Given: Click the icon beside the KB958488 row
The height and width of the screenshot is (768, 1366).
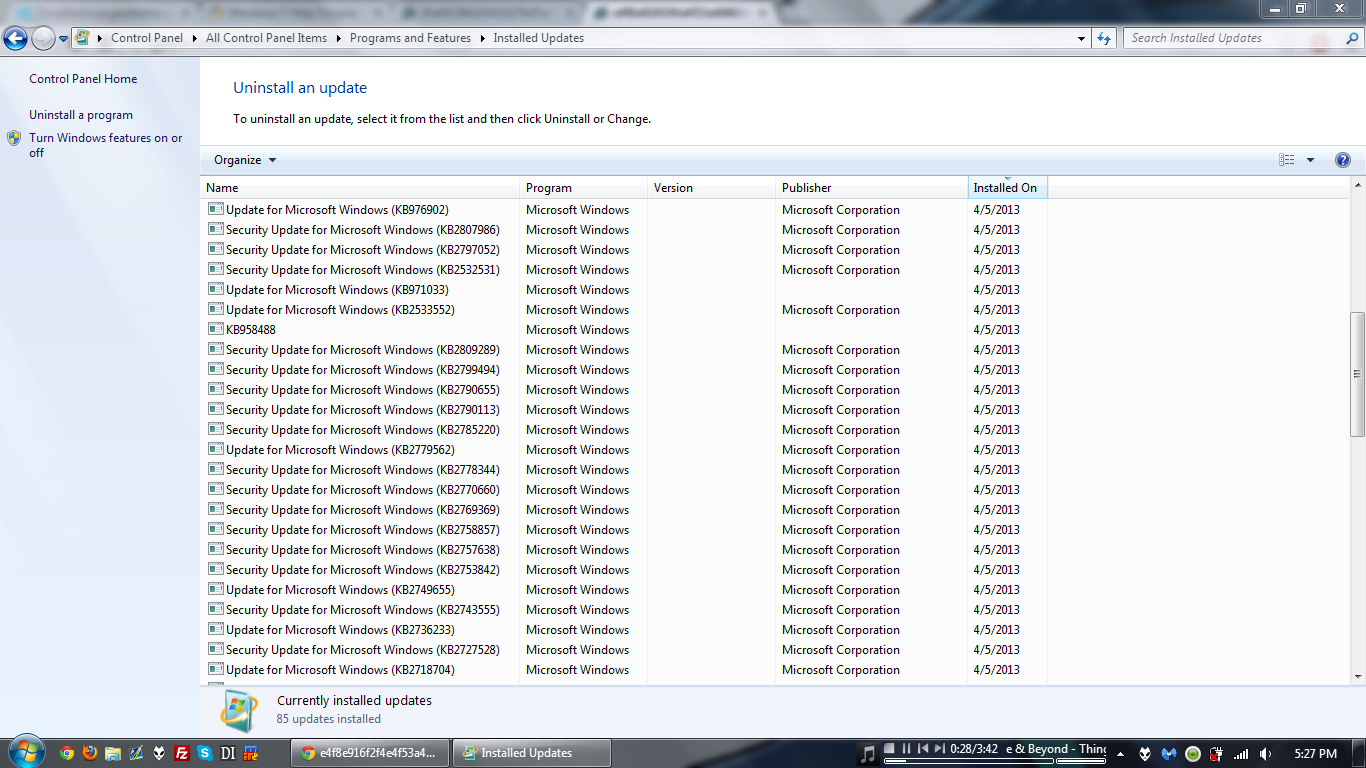Looking at the screenshot, I should (x=215, y=329).
